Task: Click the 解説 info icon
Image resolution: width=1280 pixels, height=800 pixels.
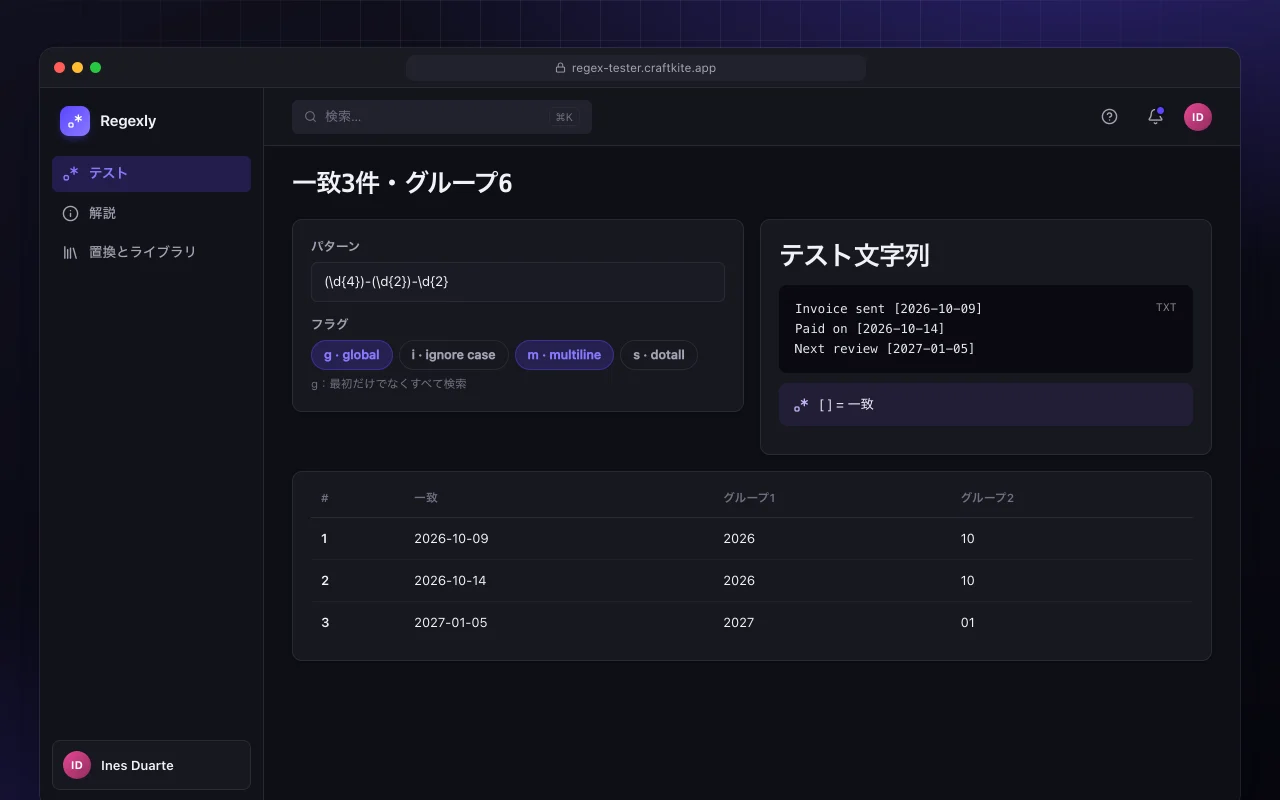Action: pyautogui.click(x=71, y=213)
